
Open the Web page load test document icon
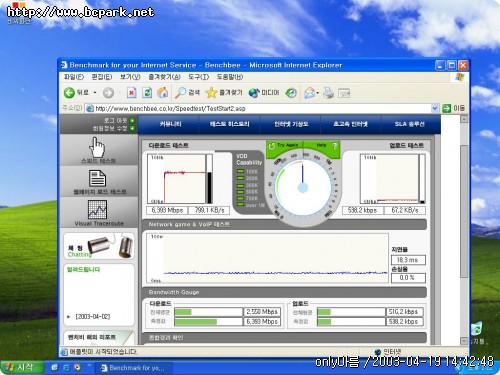click(x=97, y=178)
